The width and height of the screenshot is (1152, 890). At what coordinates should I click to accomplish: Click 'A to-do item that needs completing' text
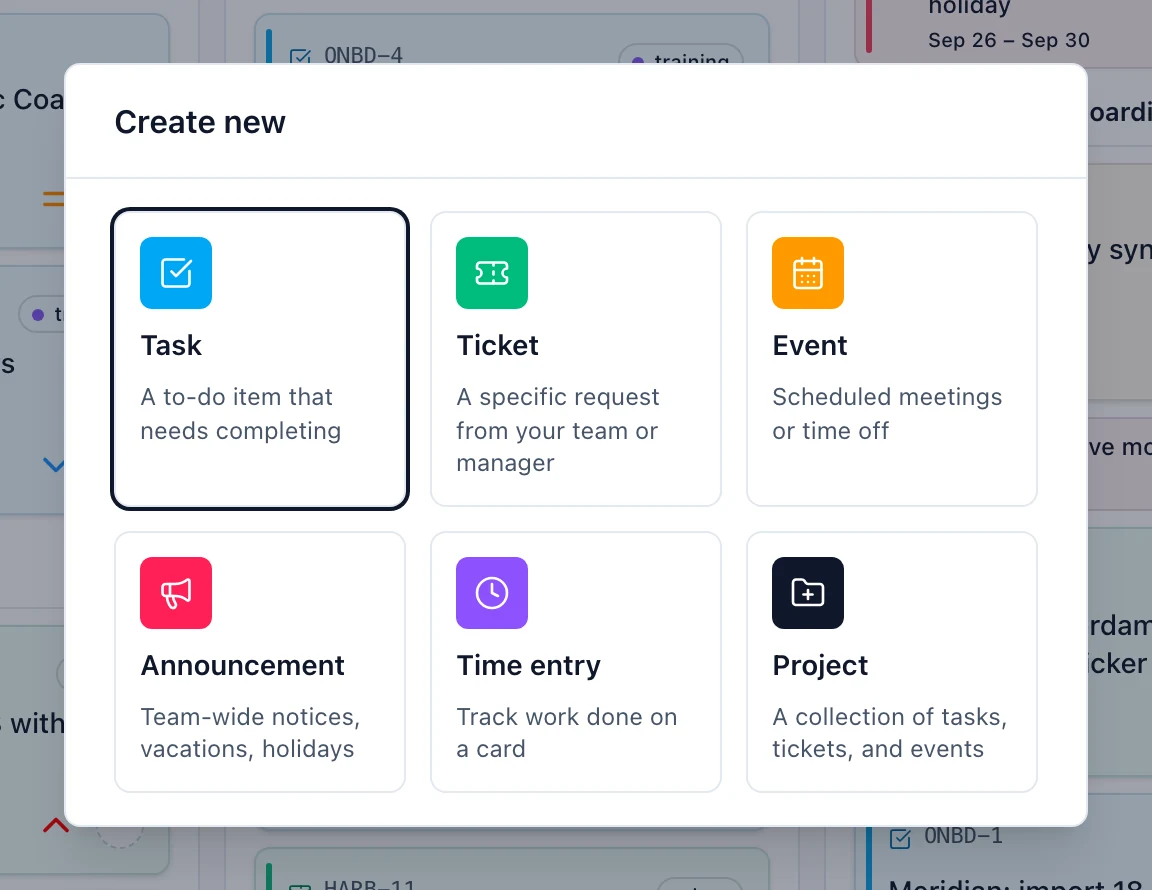(x=241, y=414)
